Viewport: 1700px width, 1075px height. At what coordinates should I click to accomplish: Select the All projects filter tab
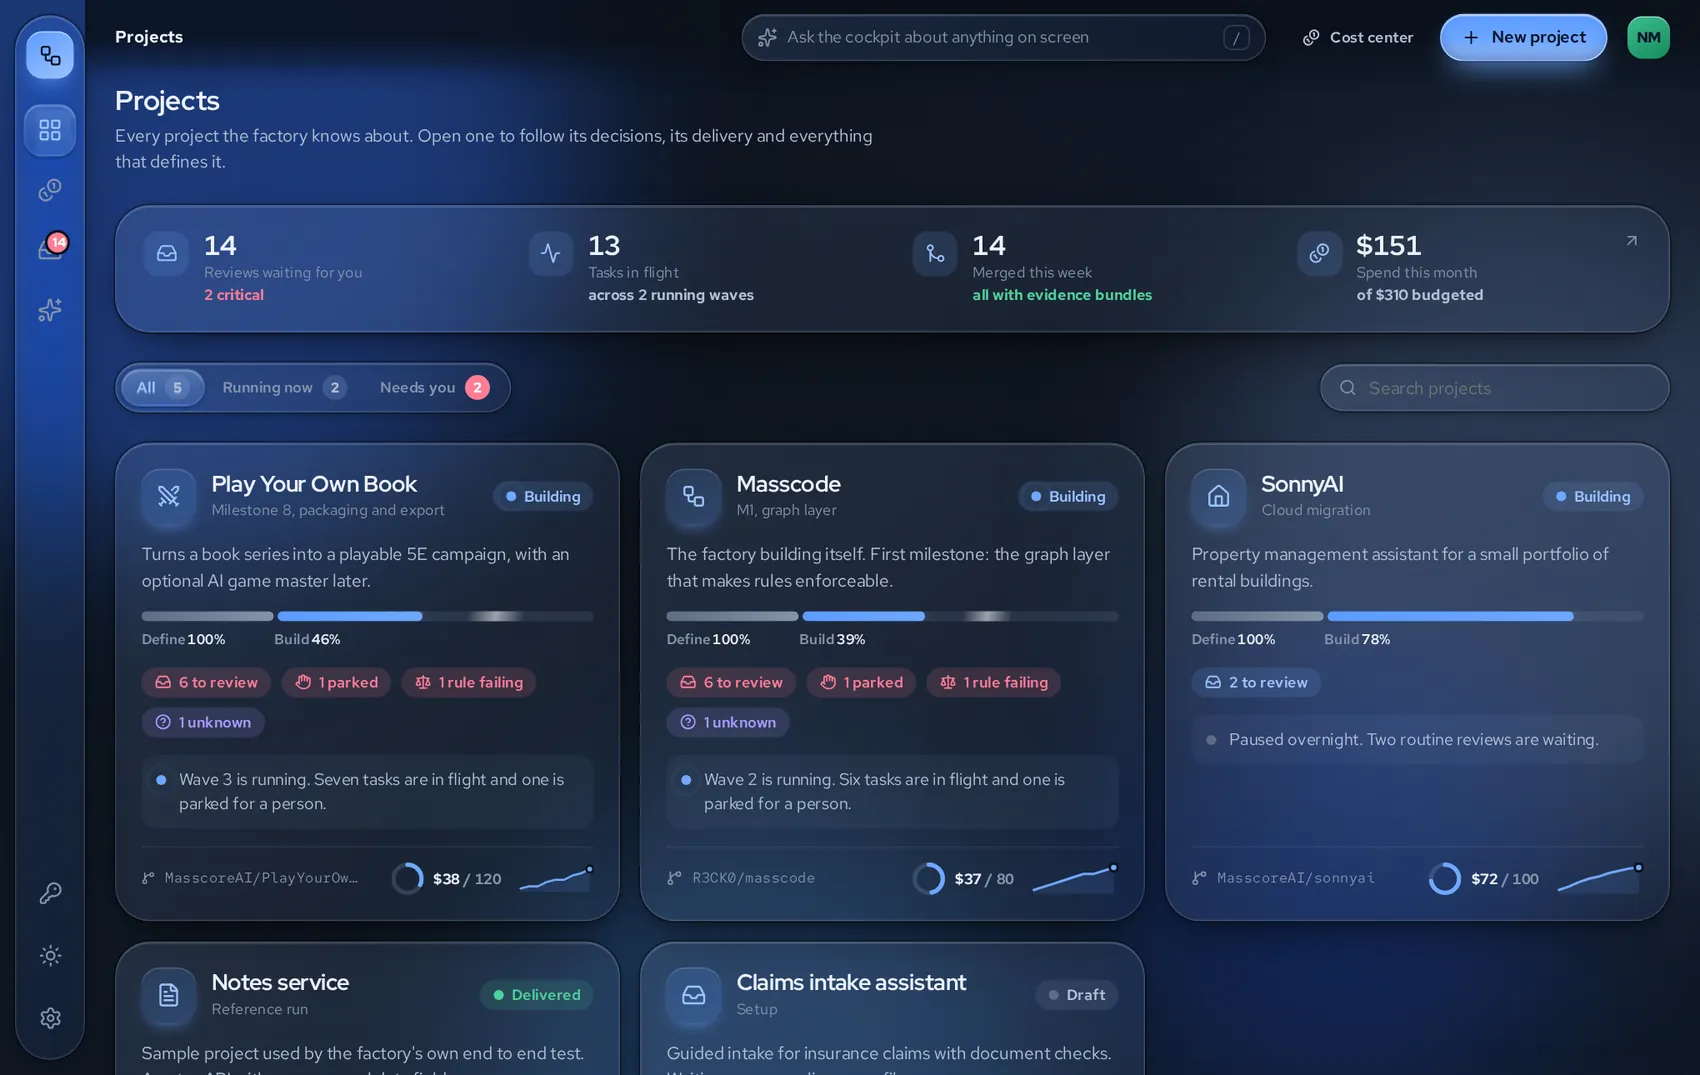(x=162, y=388)
